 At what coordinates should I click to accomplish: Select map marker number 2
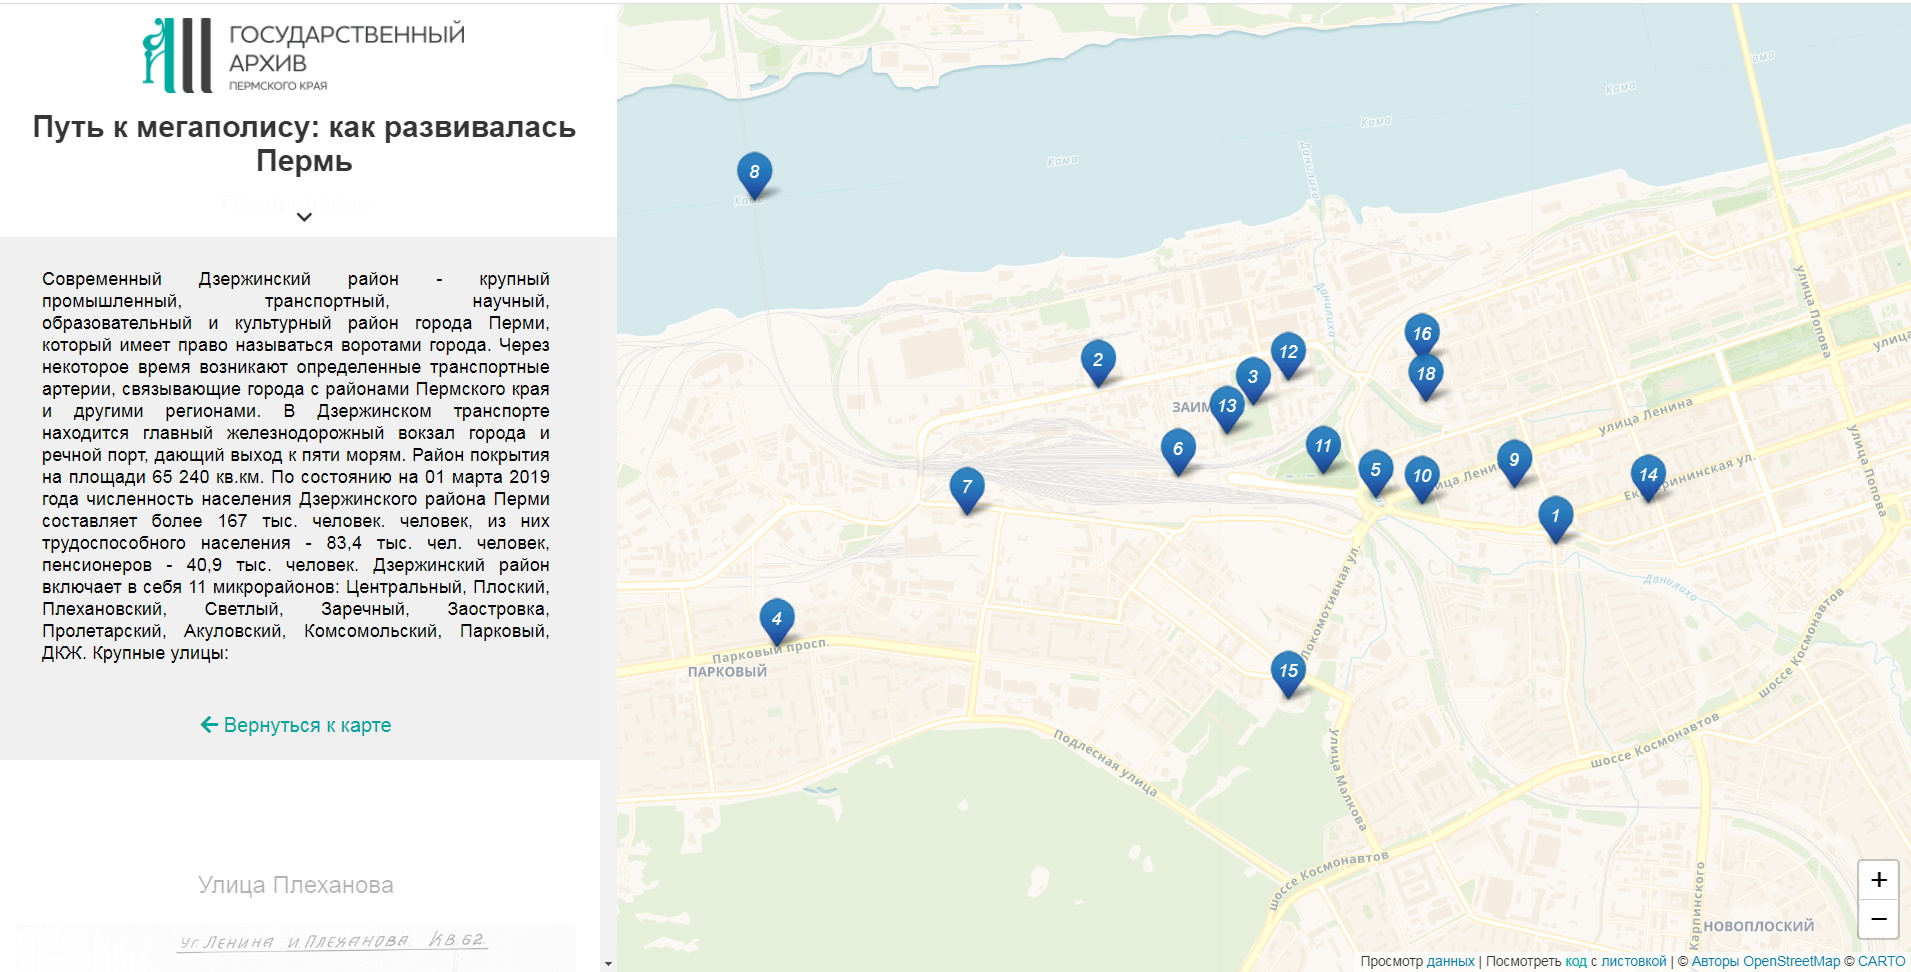(x=1097, y=360)
